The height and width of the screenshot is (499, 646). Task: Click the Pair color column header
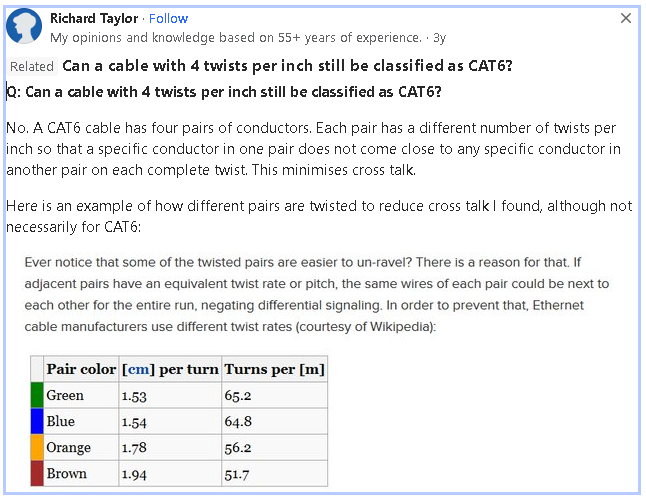pyautogui.click(x=81, y=369)
